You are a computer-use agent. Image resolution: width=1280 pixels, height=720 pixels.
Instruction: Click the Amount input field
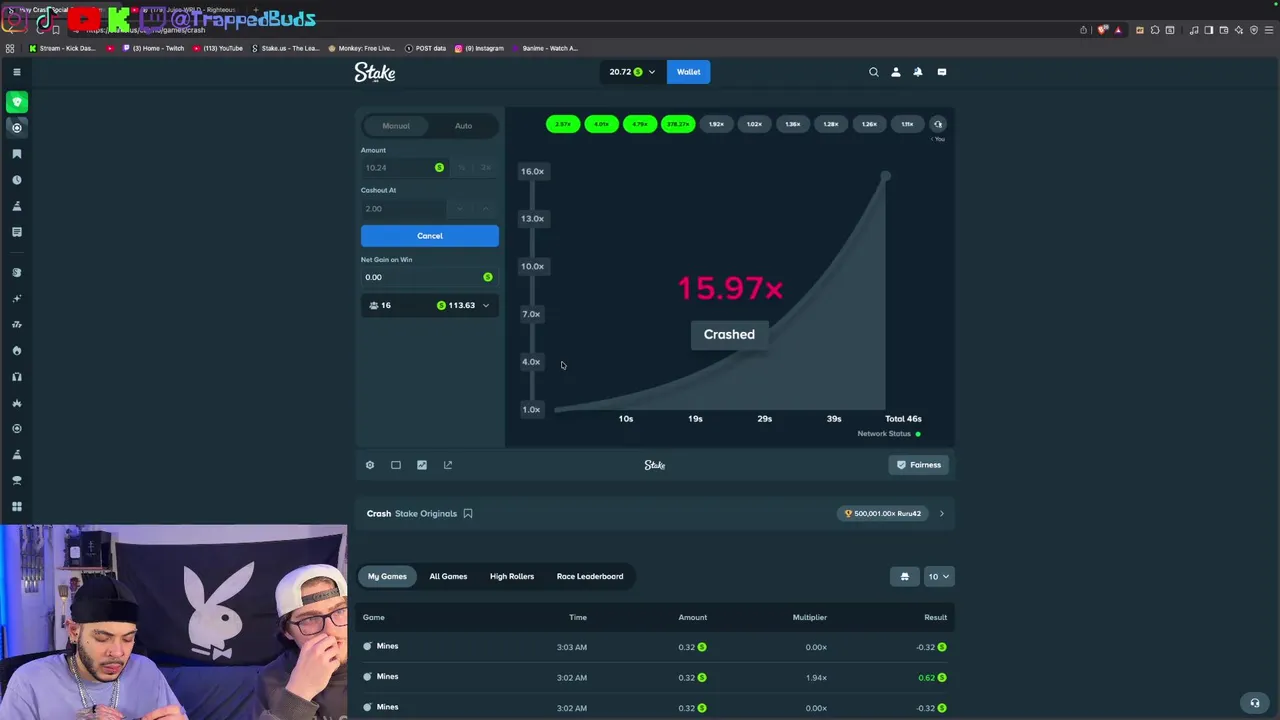pyautogui.click(x=404, y=168)
